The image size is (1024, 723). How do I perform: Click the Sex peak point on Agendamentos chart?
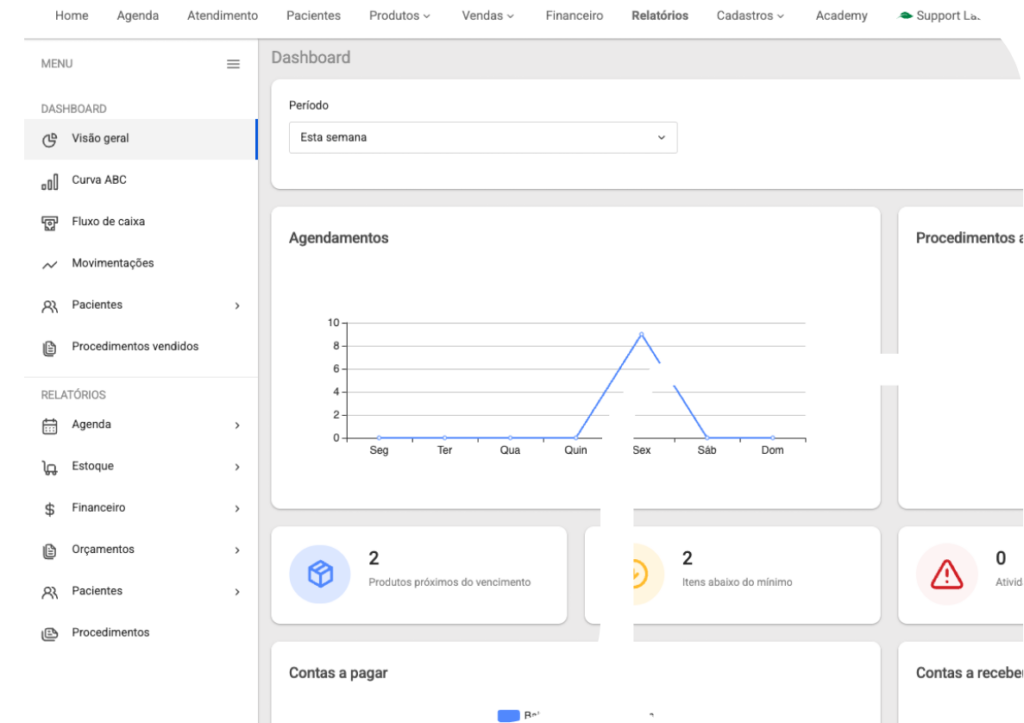[641, 334]
